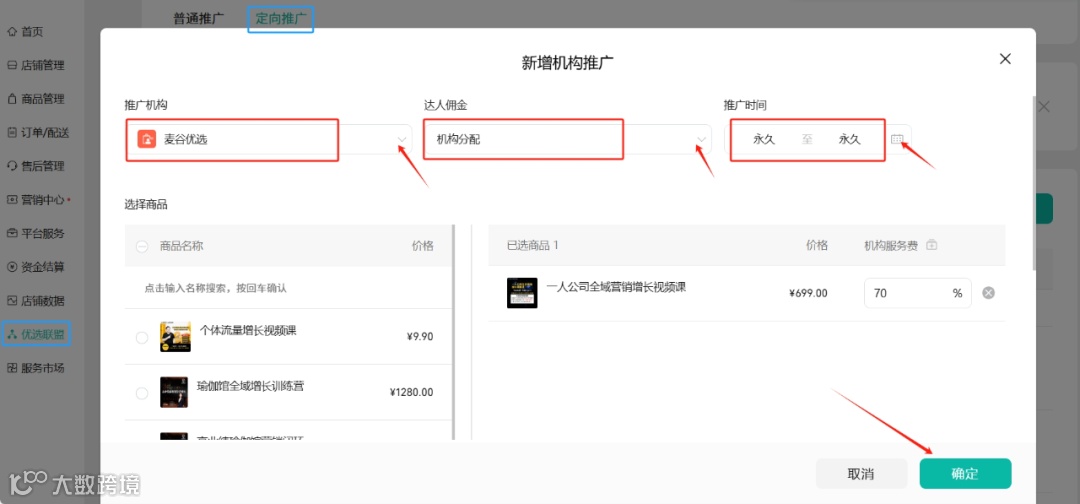This screenshot has width=1080, height=504.
Task: Click the 70% service fee input
Action: tap(917, 293)
